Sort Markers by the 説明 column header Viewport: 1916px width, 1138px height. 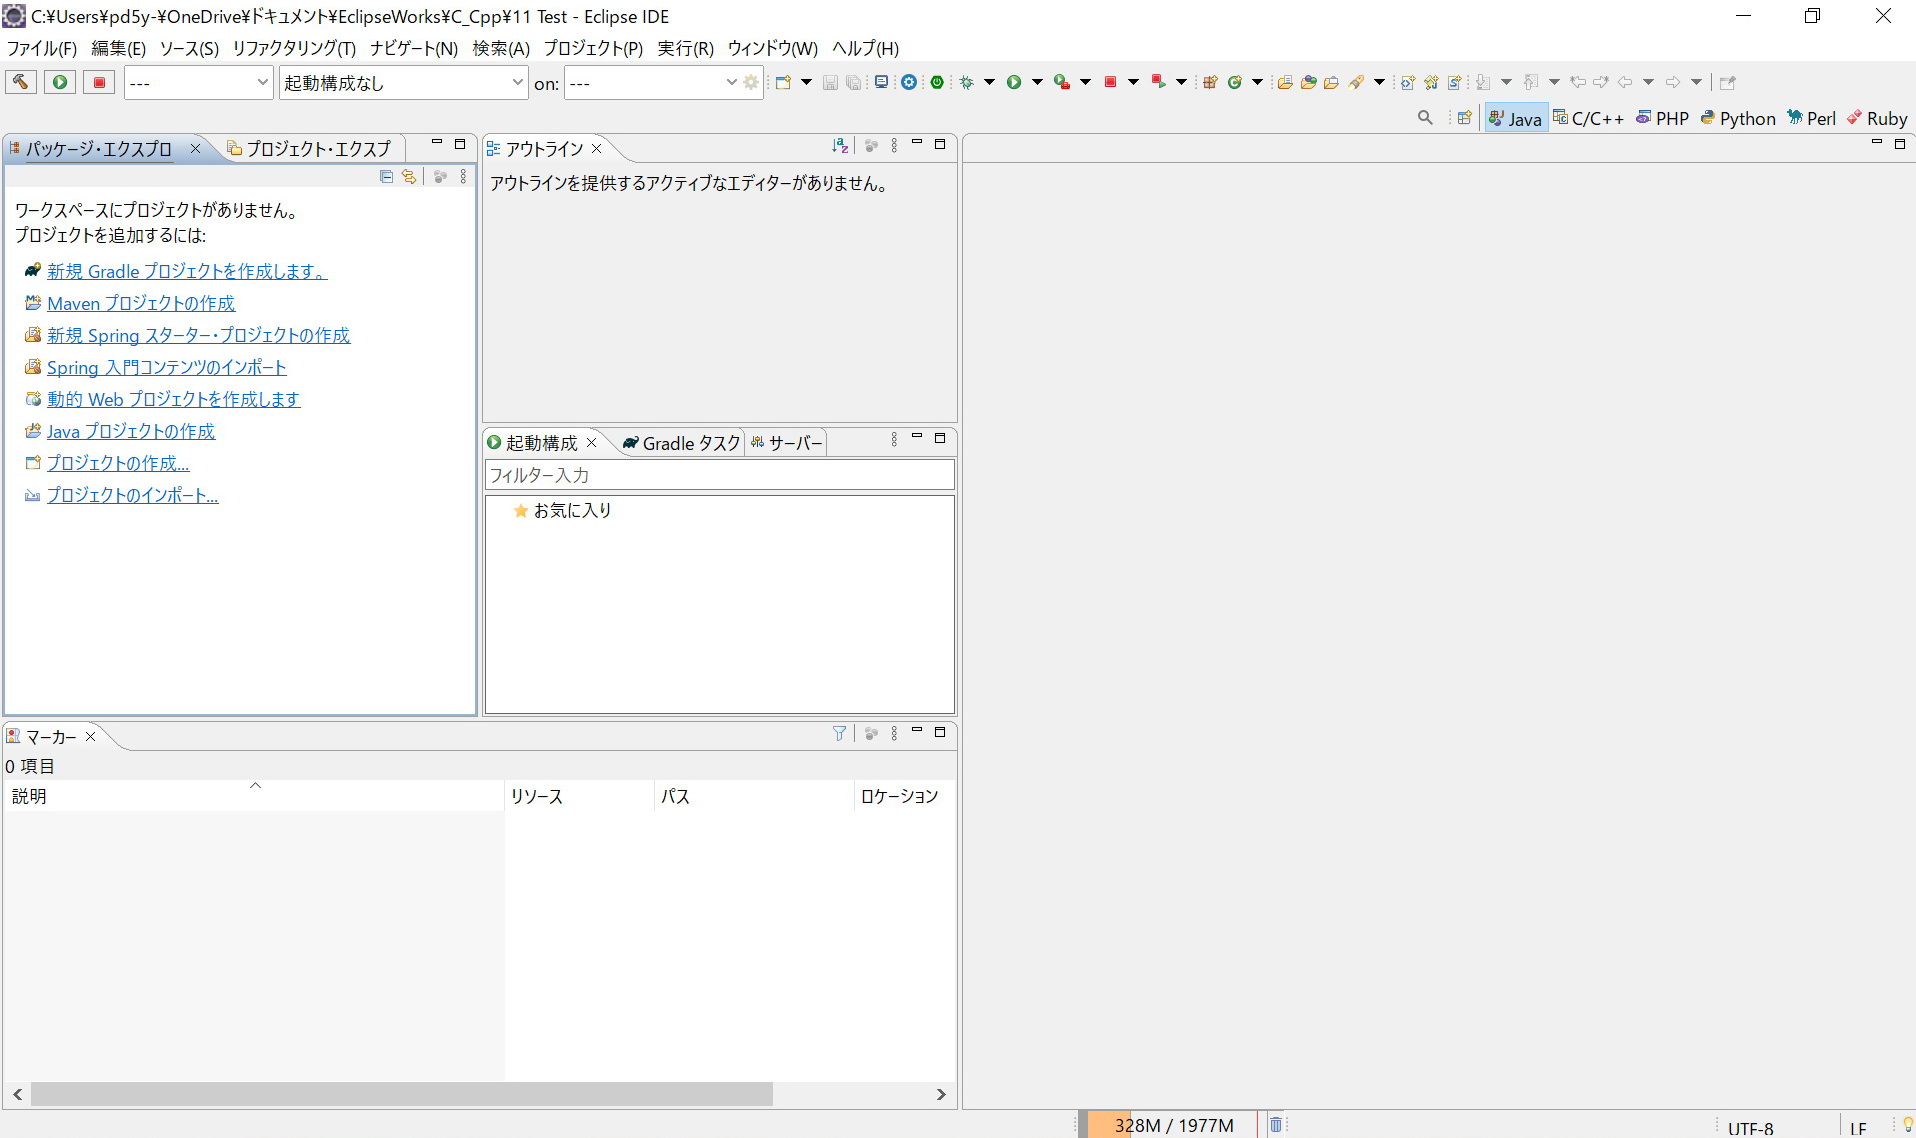[254, 796]
